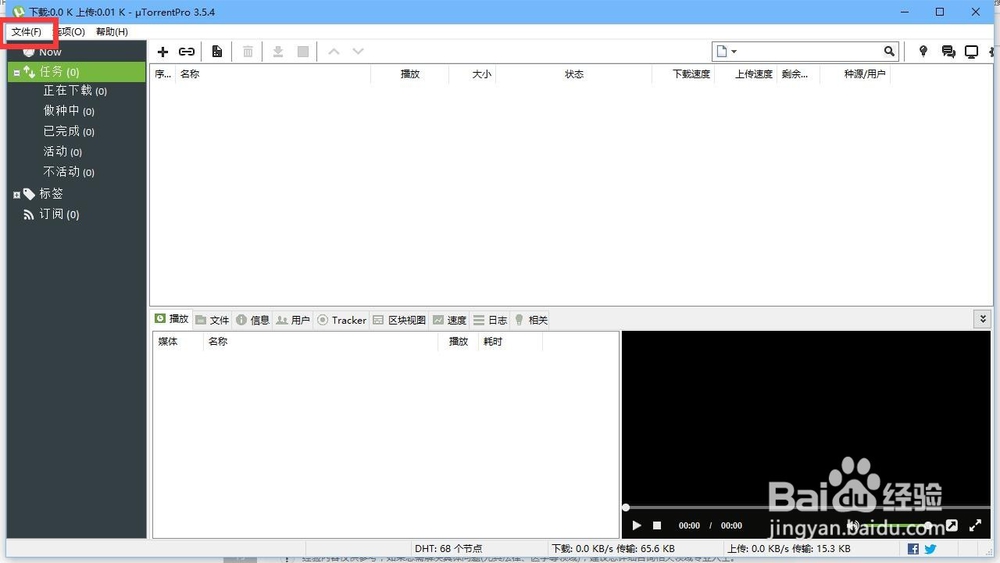Click the lightbulb tips icon in toolbar
The width and height of the screenshot is (1000, 563).
tap(923, 52)
